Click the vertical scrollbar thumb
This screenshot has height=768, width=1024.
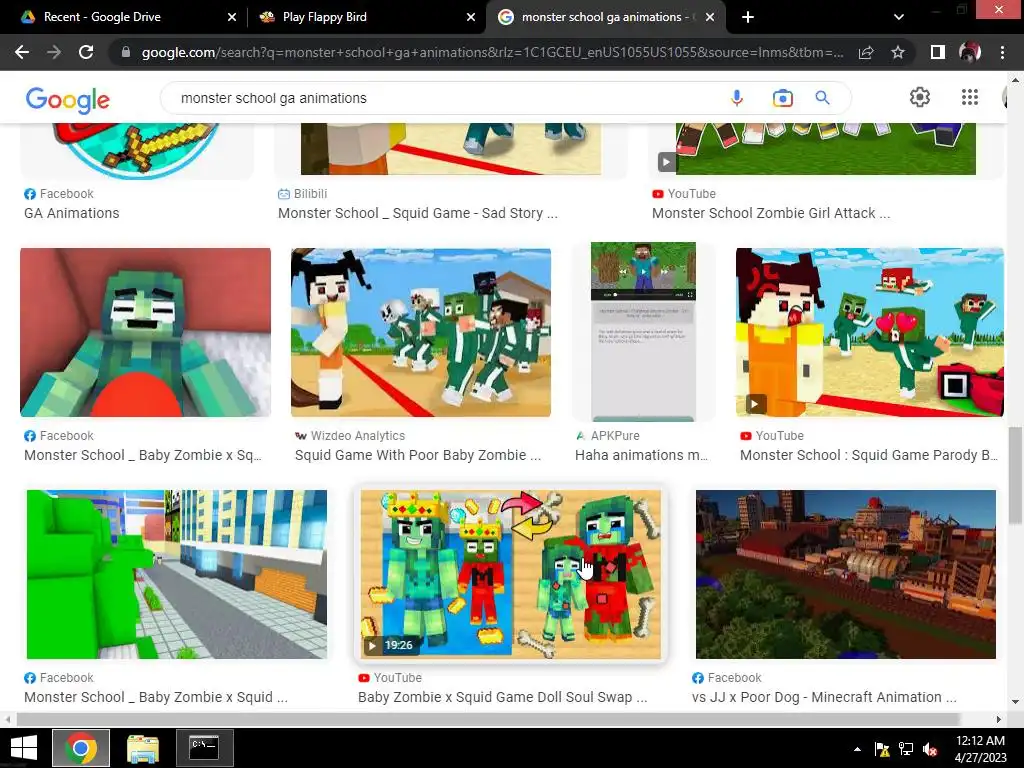[1014, 475]
